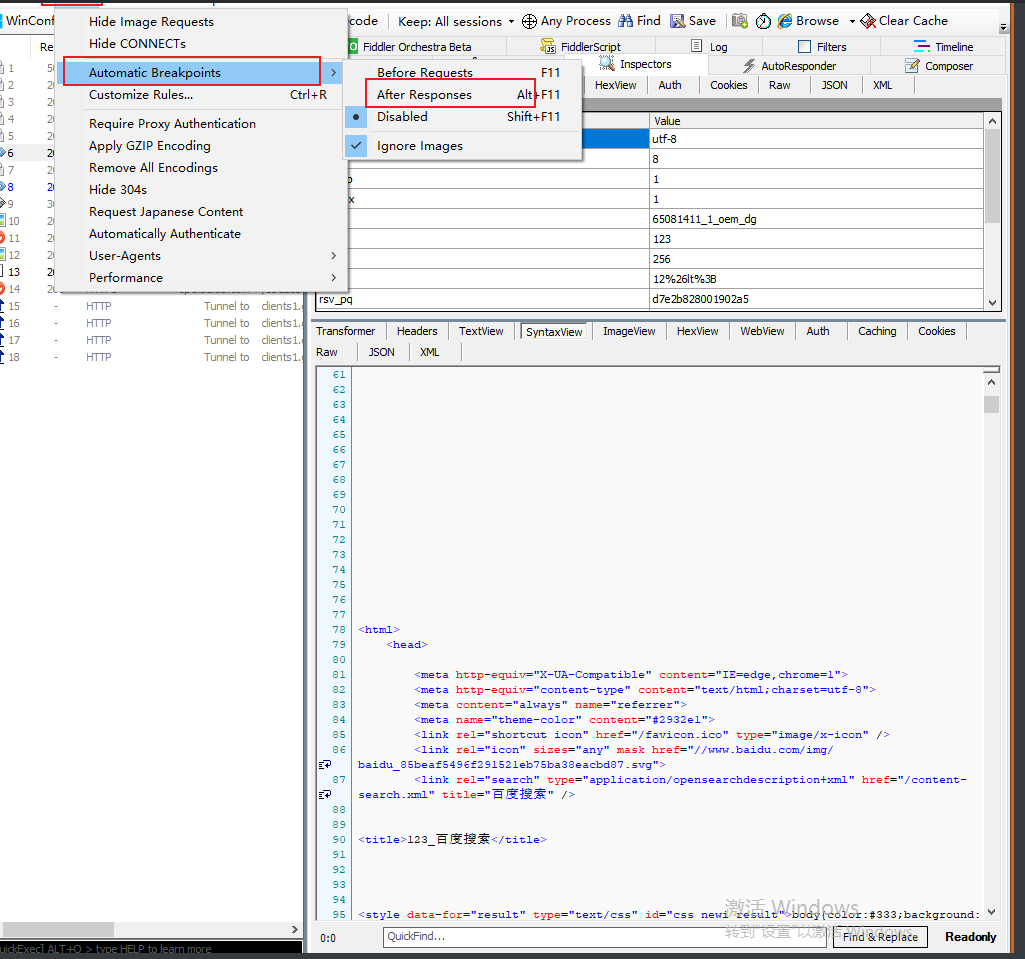Click the Log page icon
1025x959 pixels.
tap(697, 46)
